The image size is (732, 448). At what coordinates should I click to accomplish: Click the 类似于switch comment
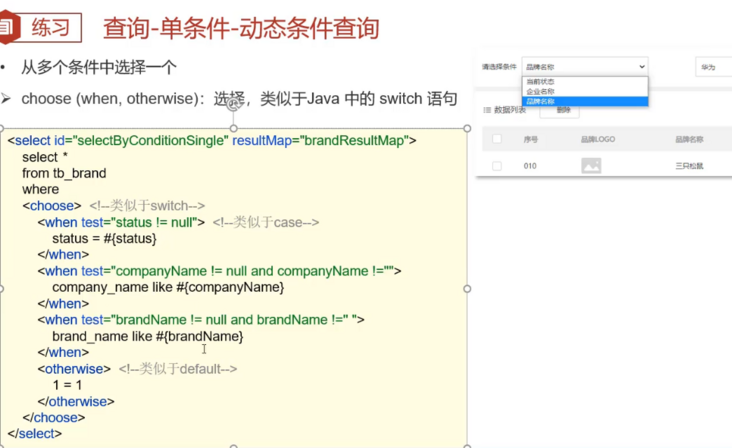(x=147, y=206)
